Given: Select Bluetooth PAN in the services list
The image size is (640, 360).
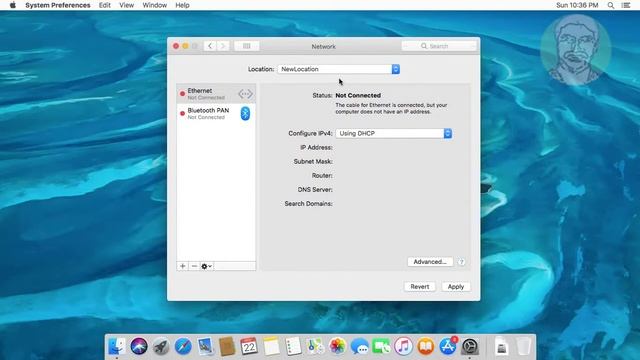Looking at the screenshot, I should pyautogui.click(x=216, y=113).
